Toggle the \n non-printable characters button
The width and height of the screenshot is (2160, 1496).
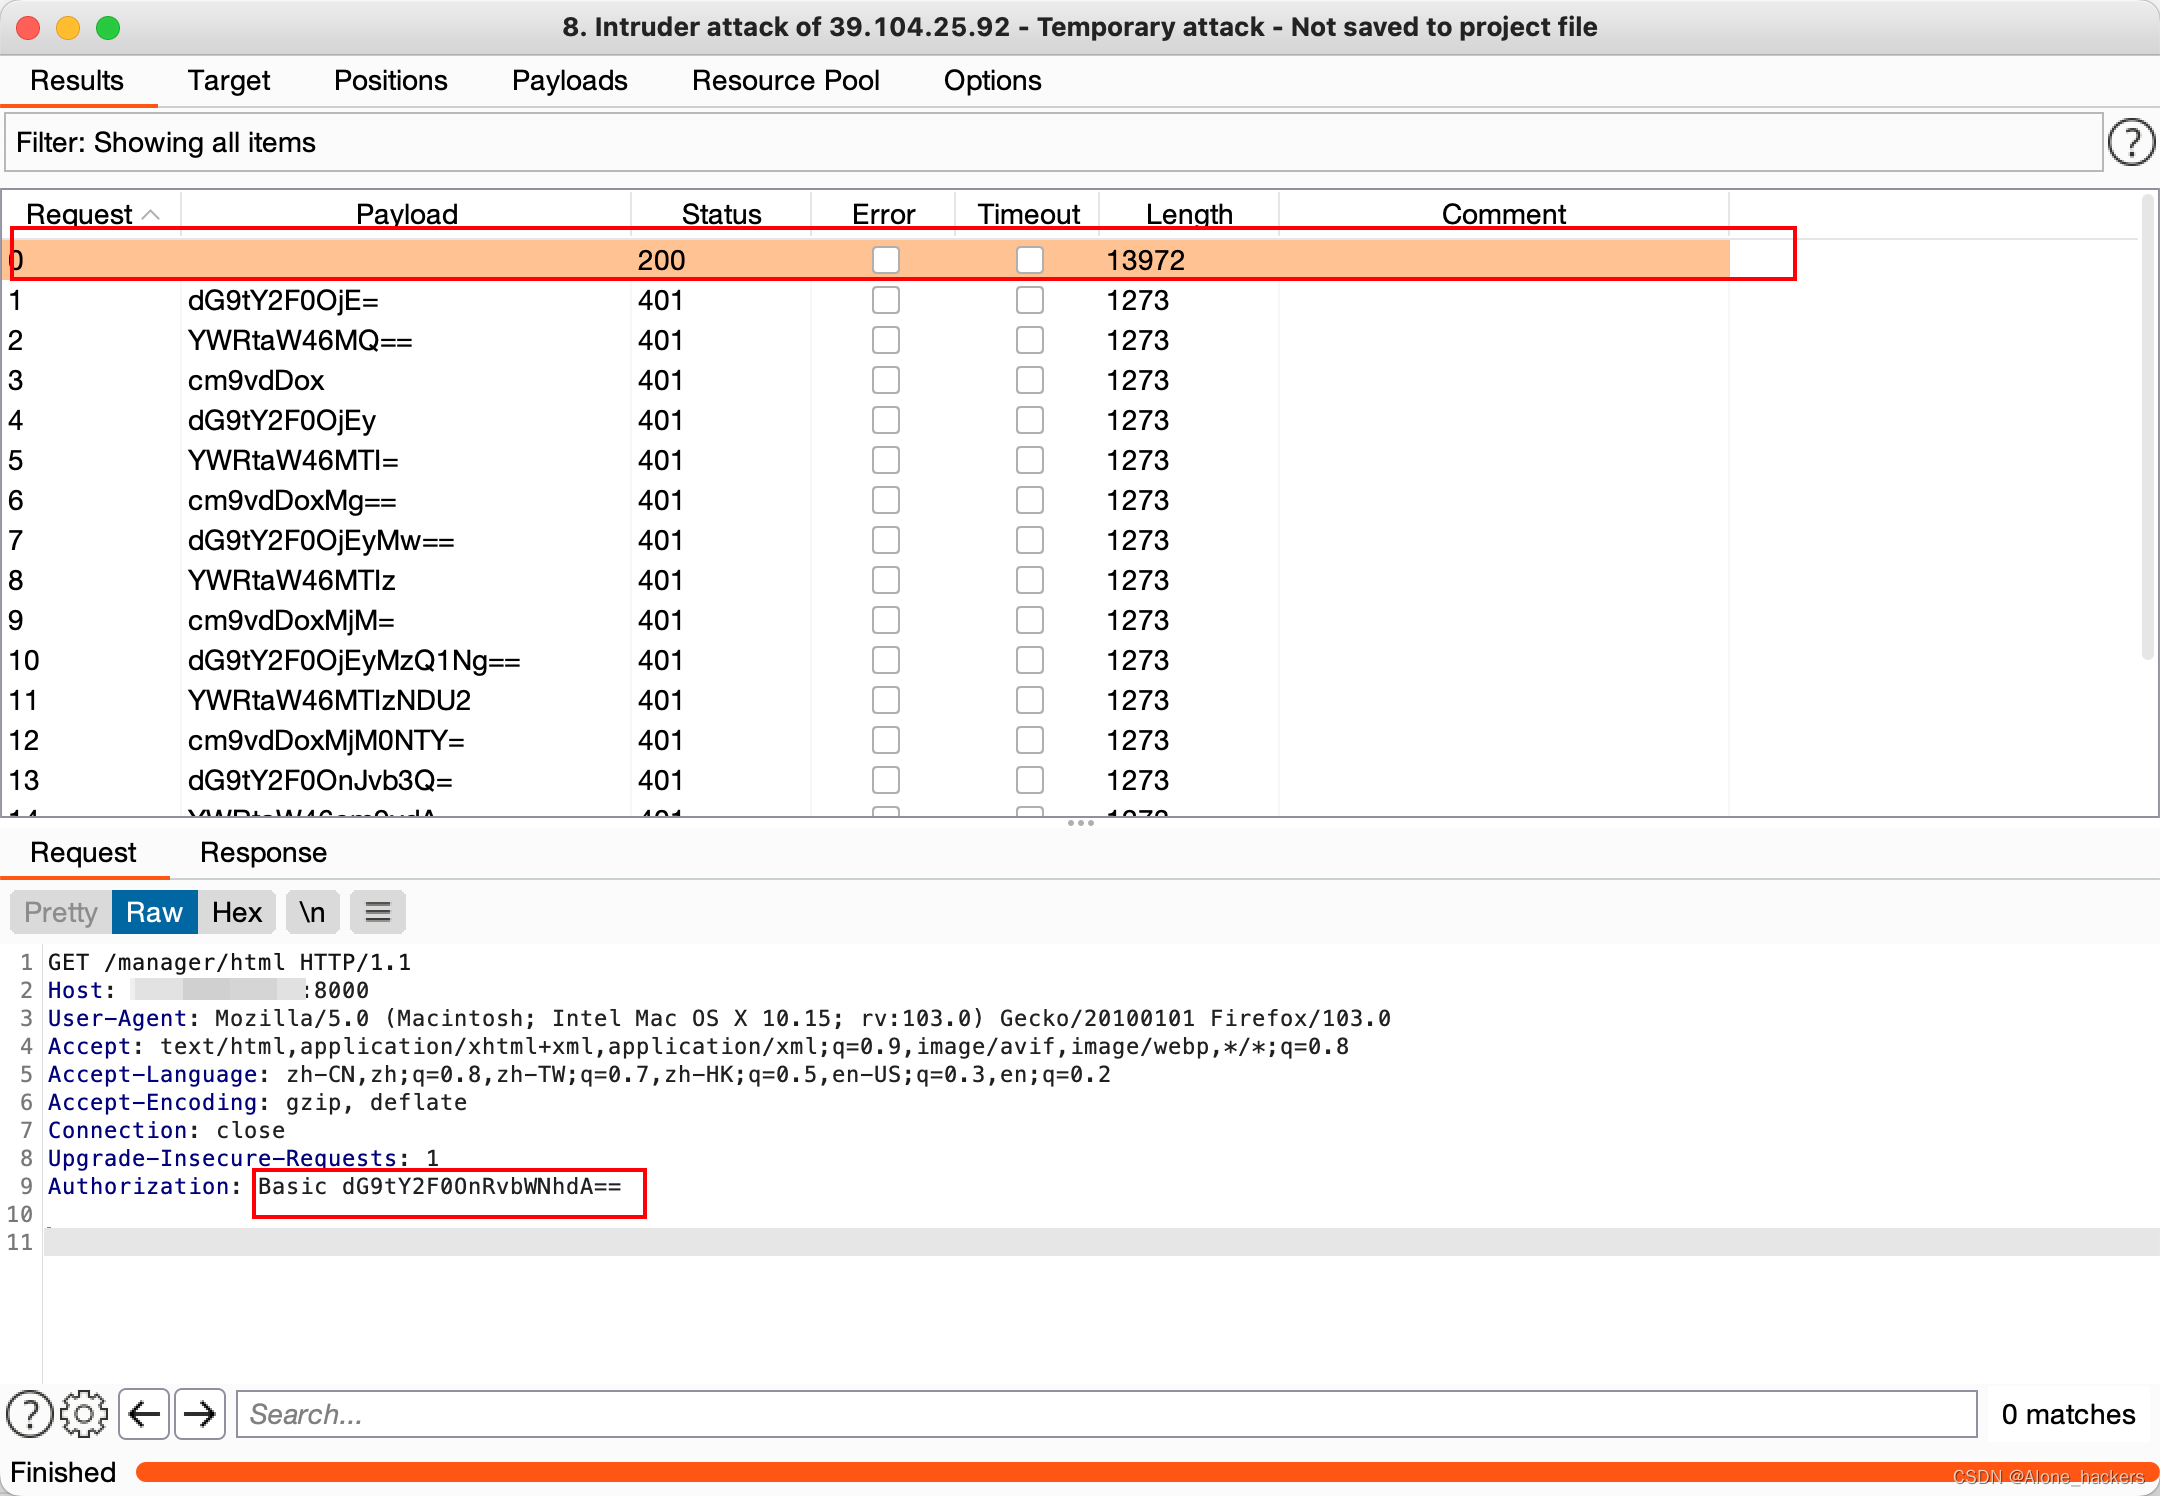coord(312,912)
